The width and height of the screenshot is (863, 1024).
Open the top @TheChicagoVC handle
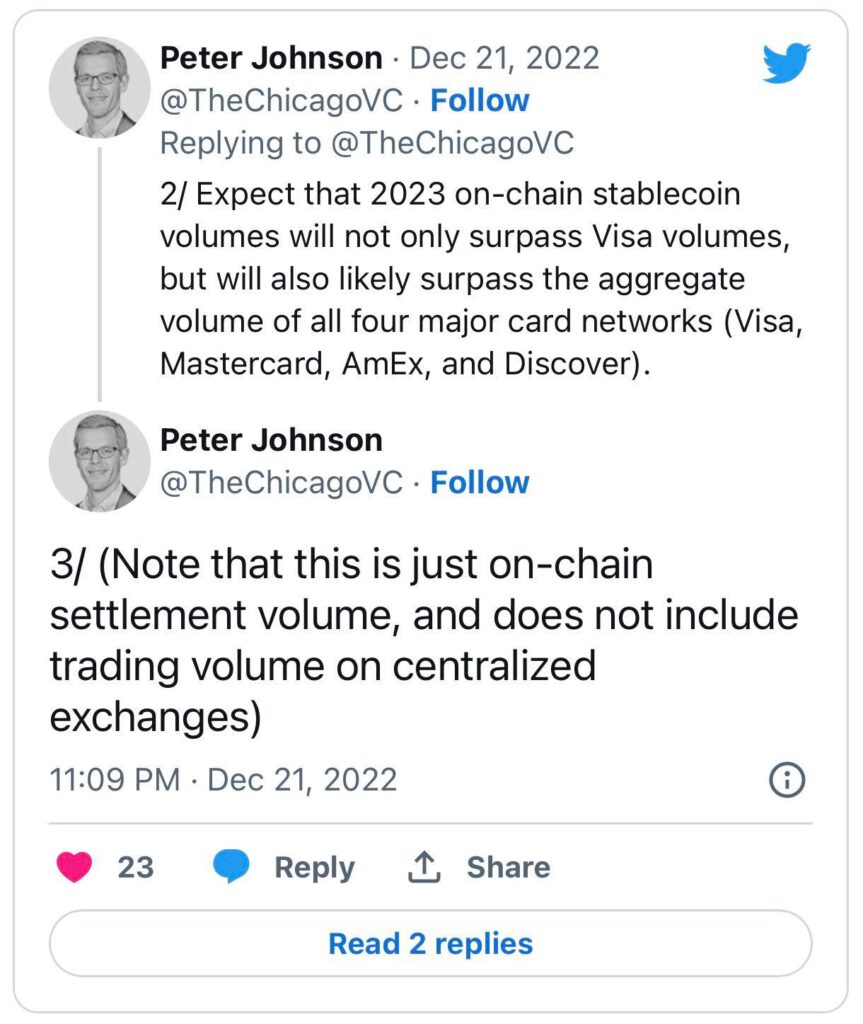(x=281, y=101)
